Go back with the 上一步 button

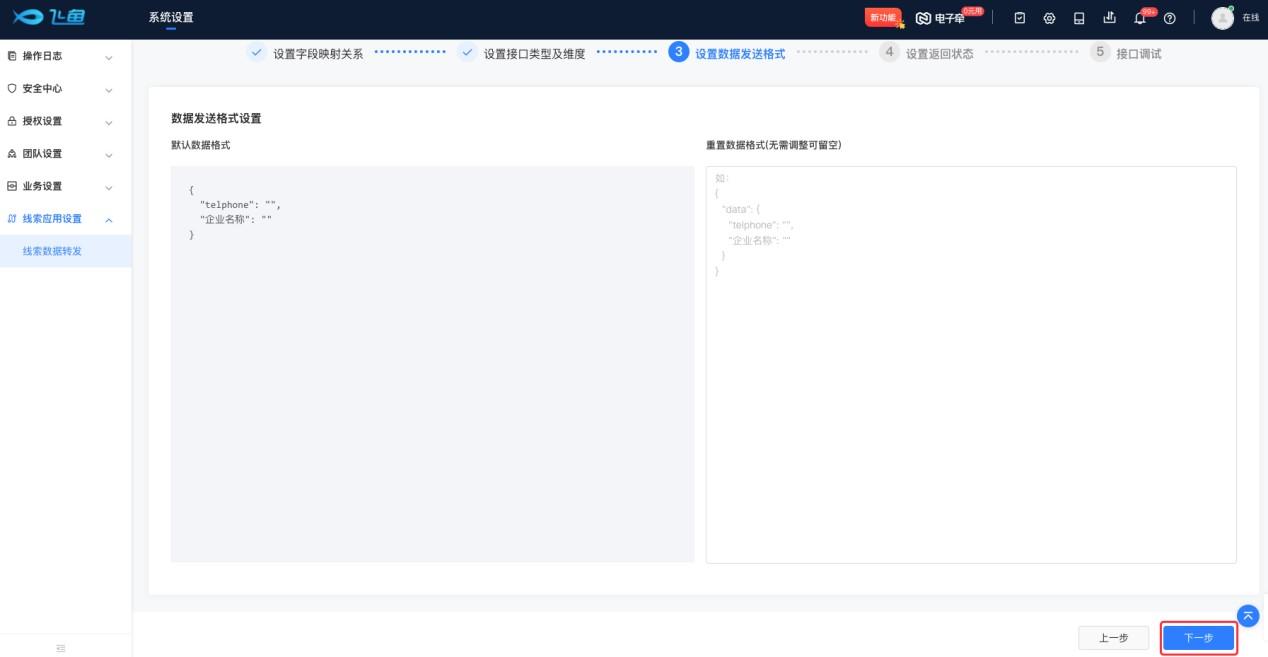click(1113, 638)
